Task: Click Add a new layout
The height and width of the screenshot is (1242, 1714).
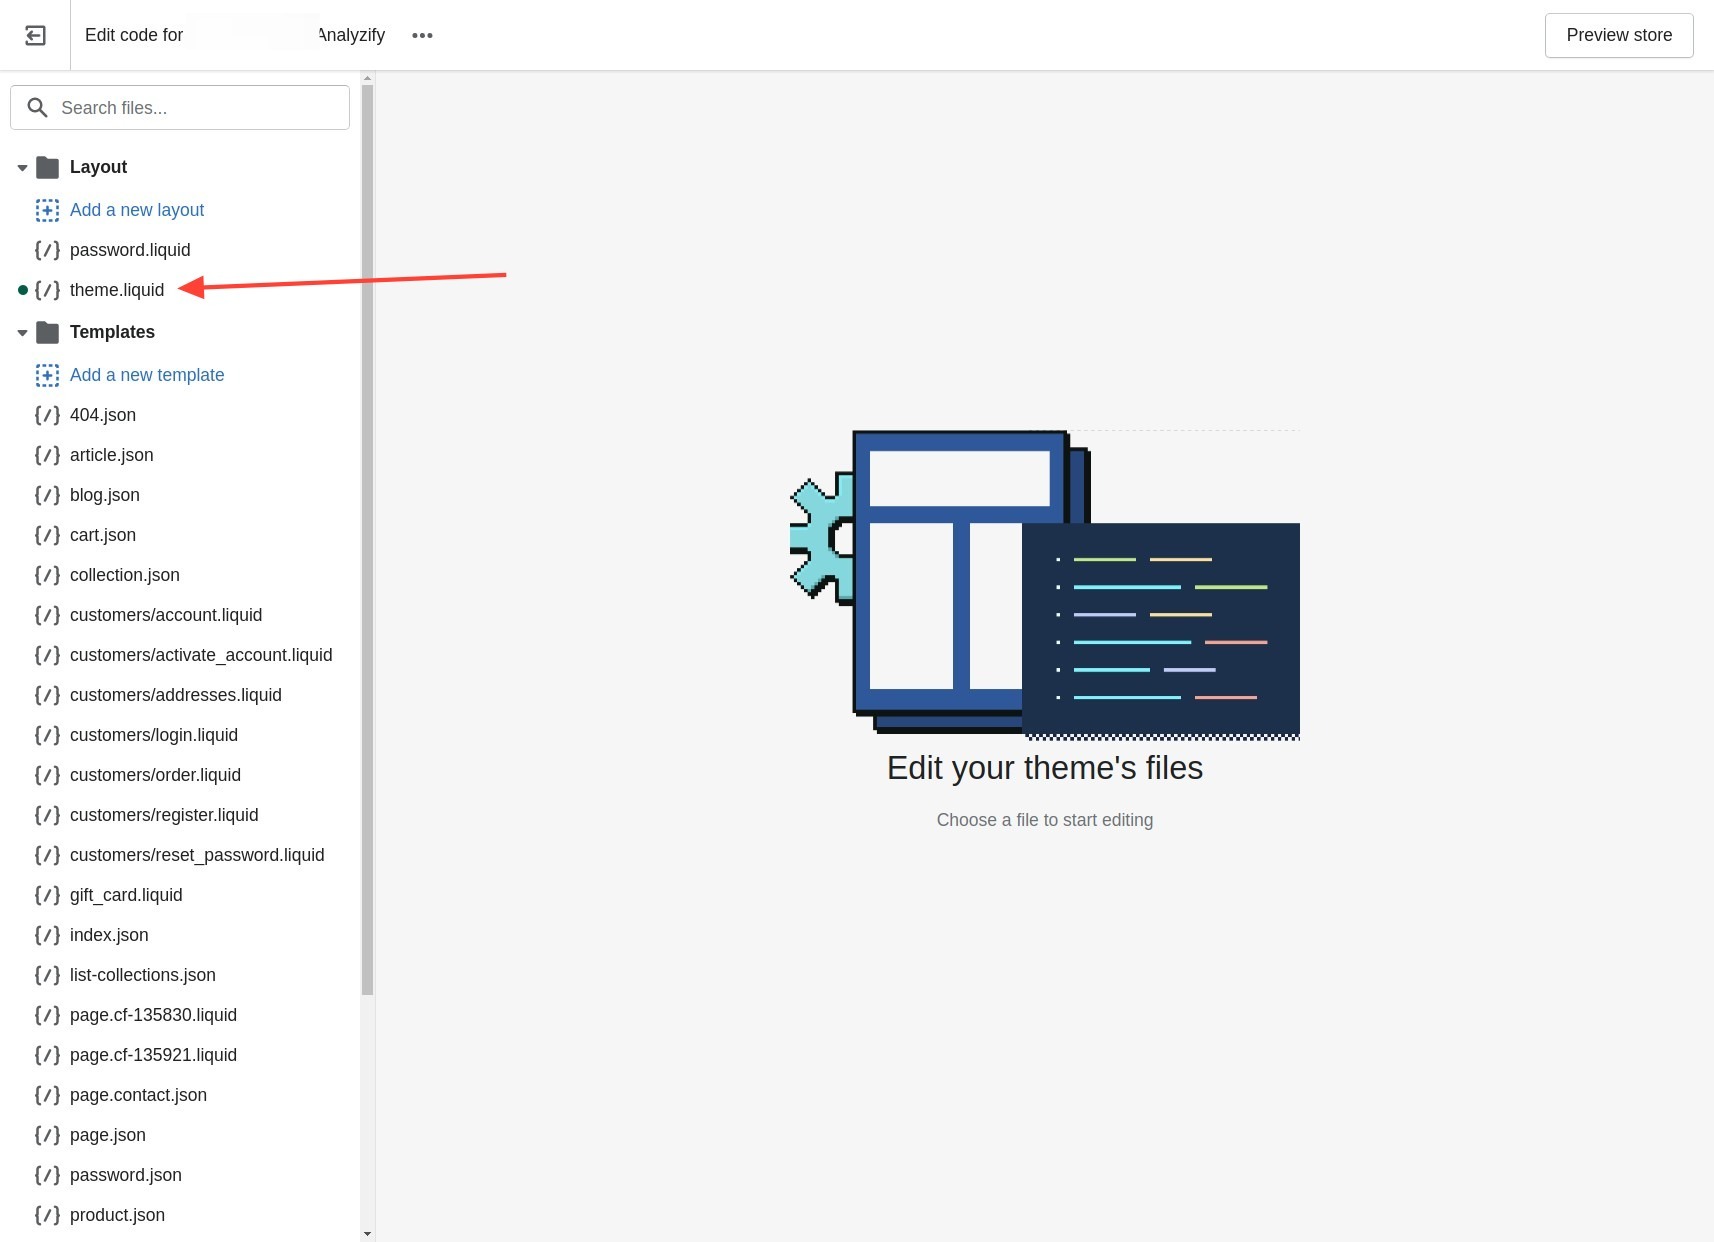Action: click(x=137, y=210)
